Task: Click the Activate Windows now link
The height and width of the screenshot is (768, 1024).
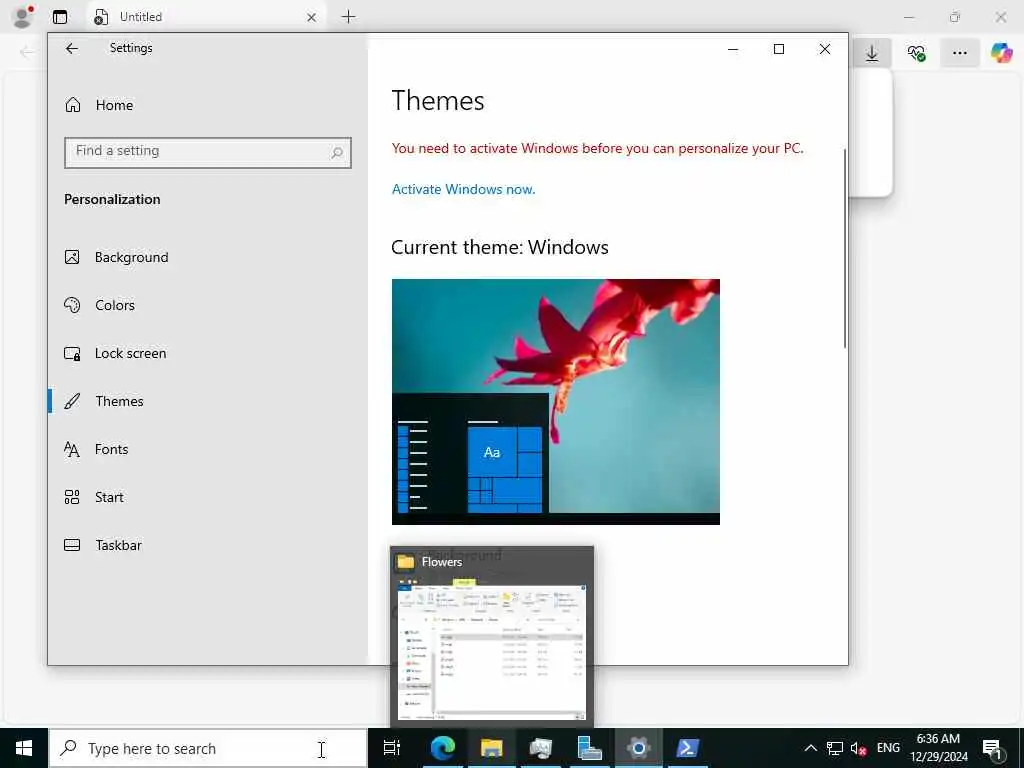Action: pos(463,189)
